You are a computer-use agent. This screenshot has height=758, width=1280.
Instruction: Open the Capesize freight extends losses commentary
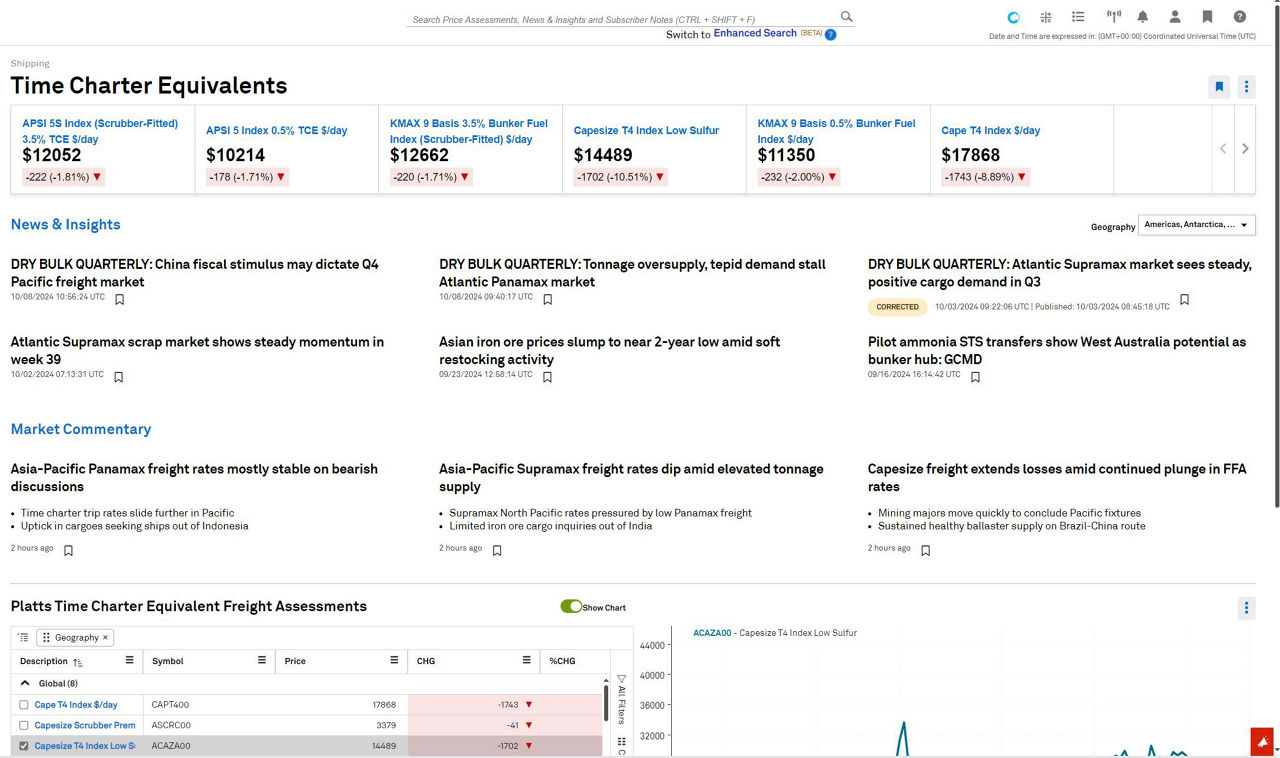coord(1056,477)
